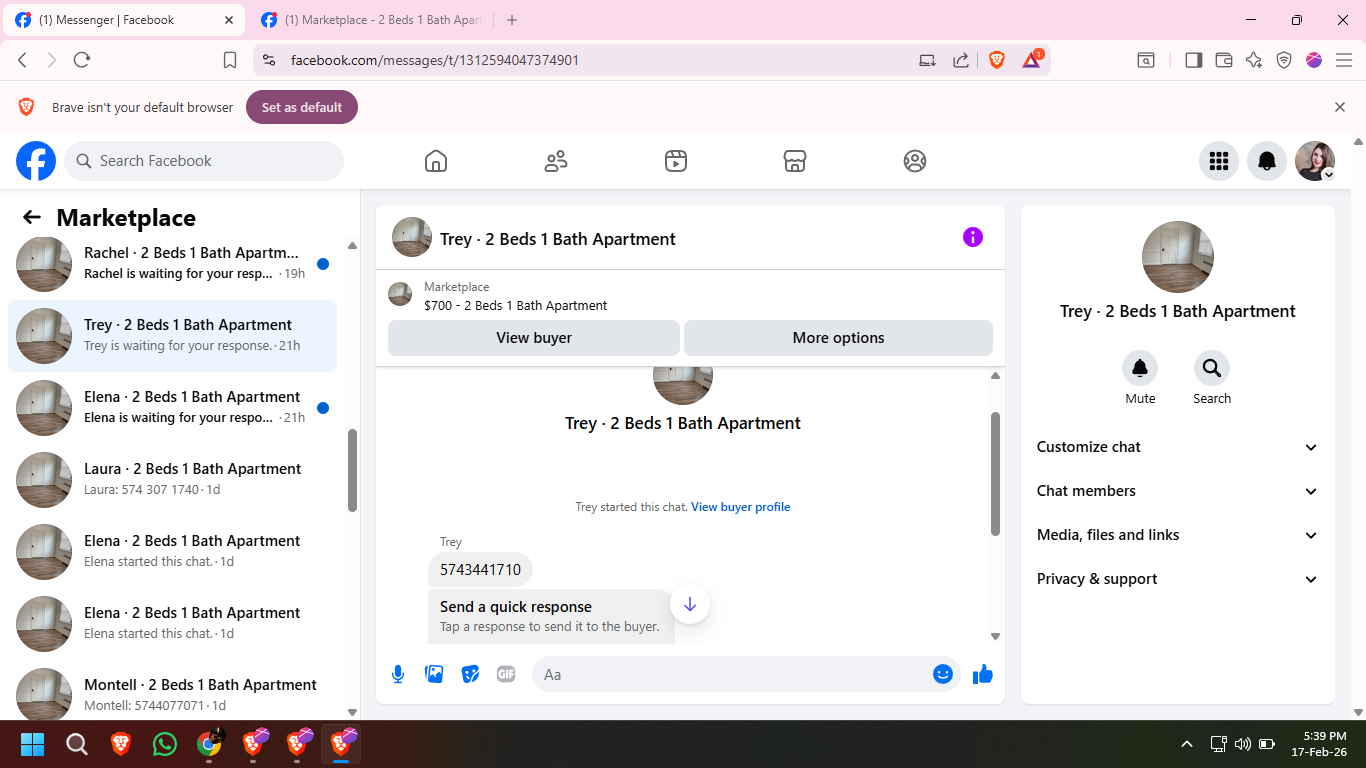Screen dimensions: 1366x768
Task: Open Windows Start menu
Action: 33,744
